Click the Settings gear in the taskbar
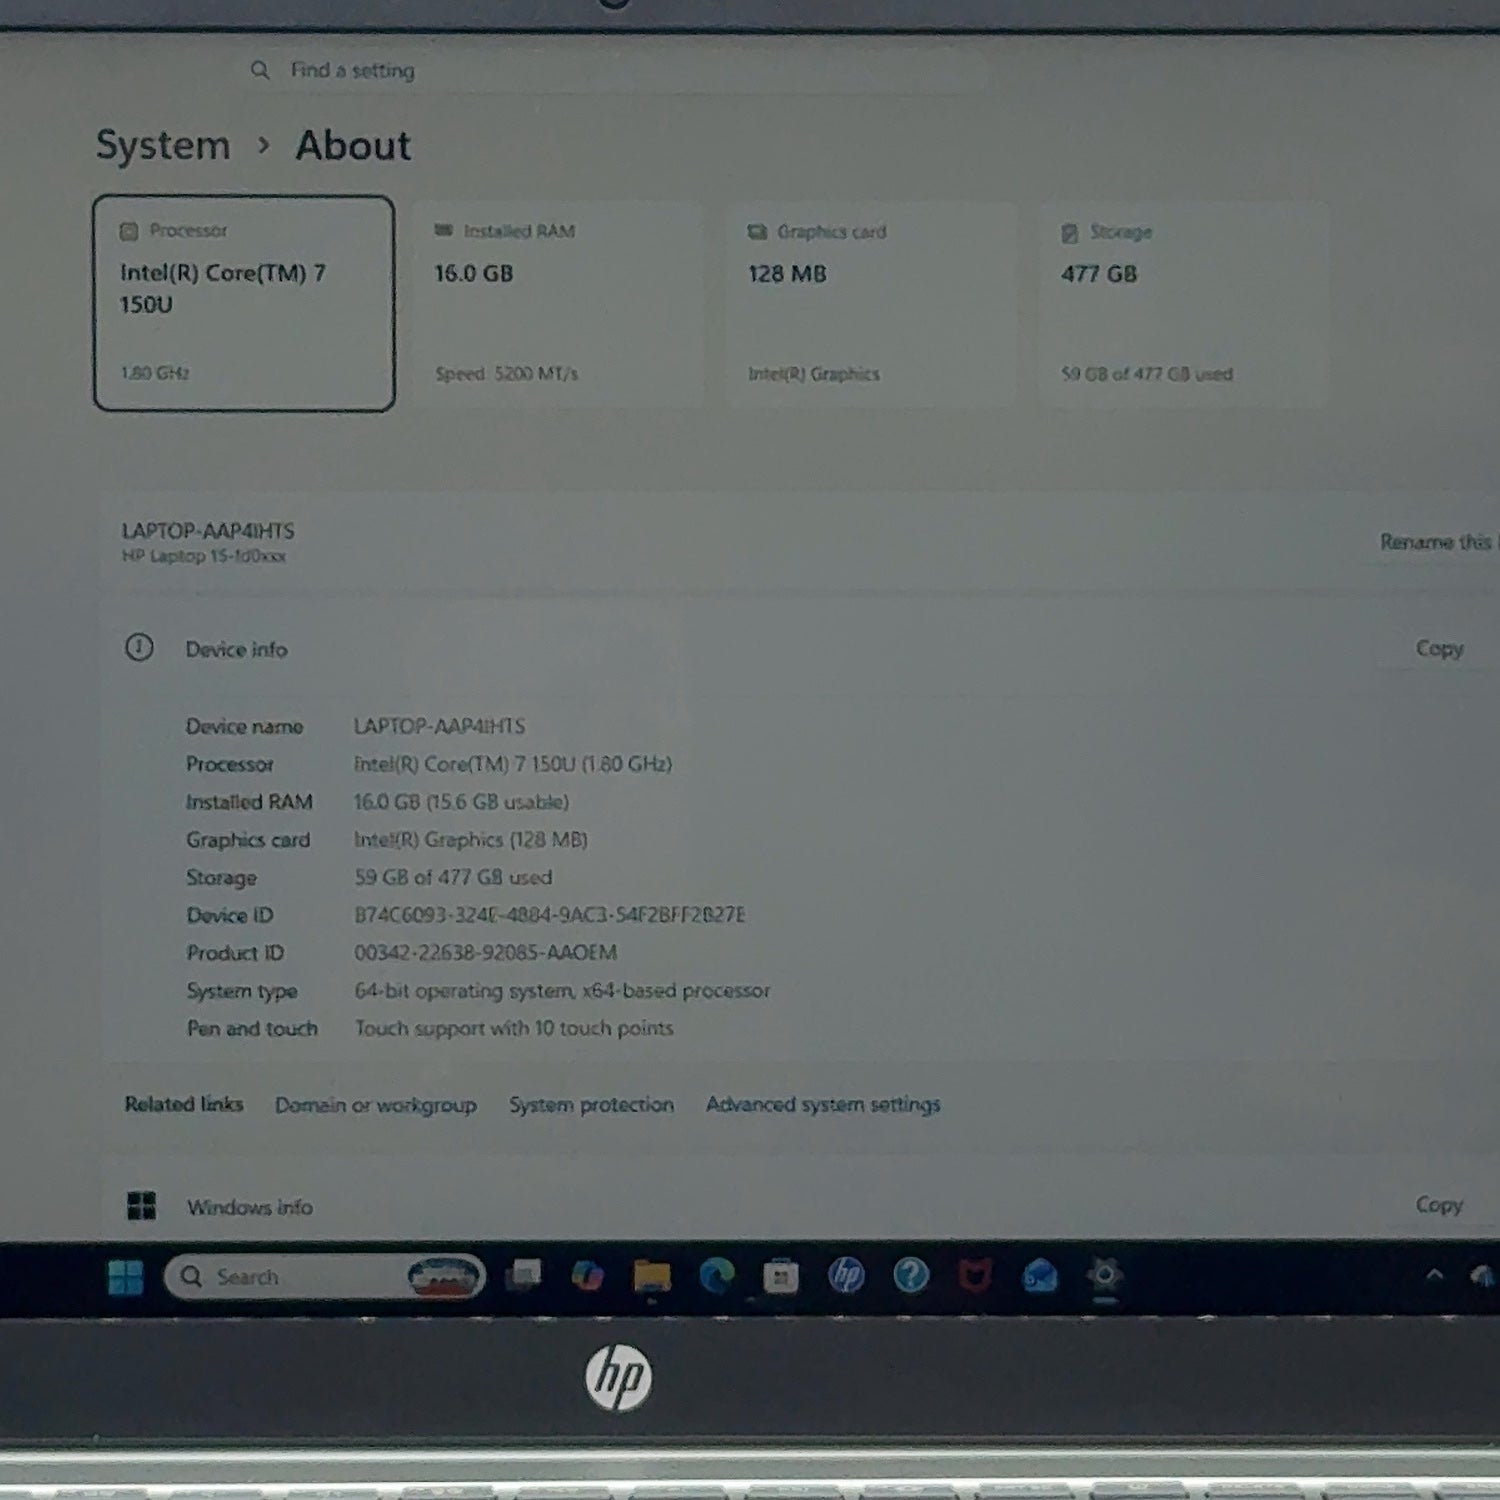1500x1500 pixels. tap(1105, 1275)
